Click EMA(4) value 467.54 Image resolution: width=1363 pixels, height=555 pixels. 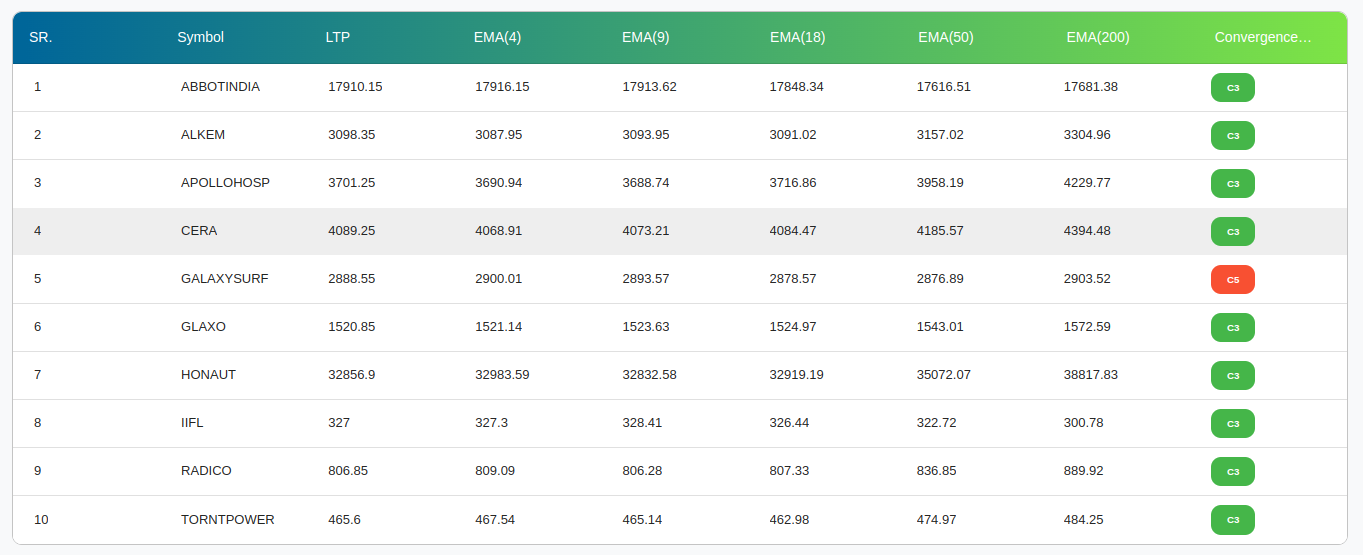click(x=495, y=519)
